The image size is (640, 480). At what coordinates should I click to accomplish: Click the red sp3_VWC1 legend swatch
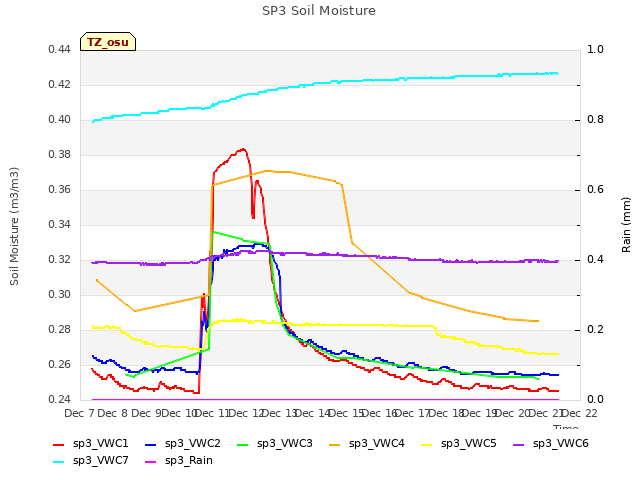tap(59, 445)
